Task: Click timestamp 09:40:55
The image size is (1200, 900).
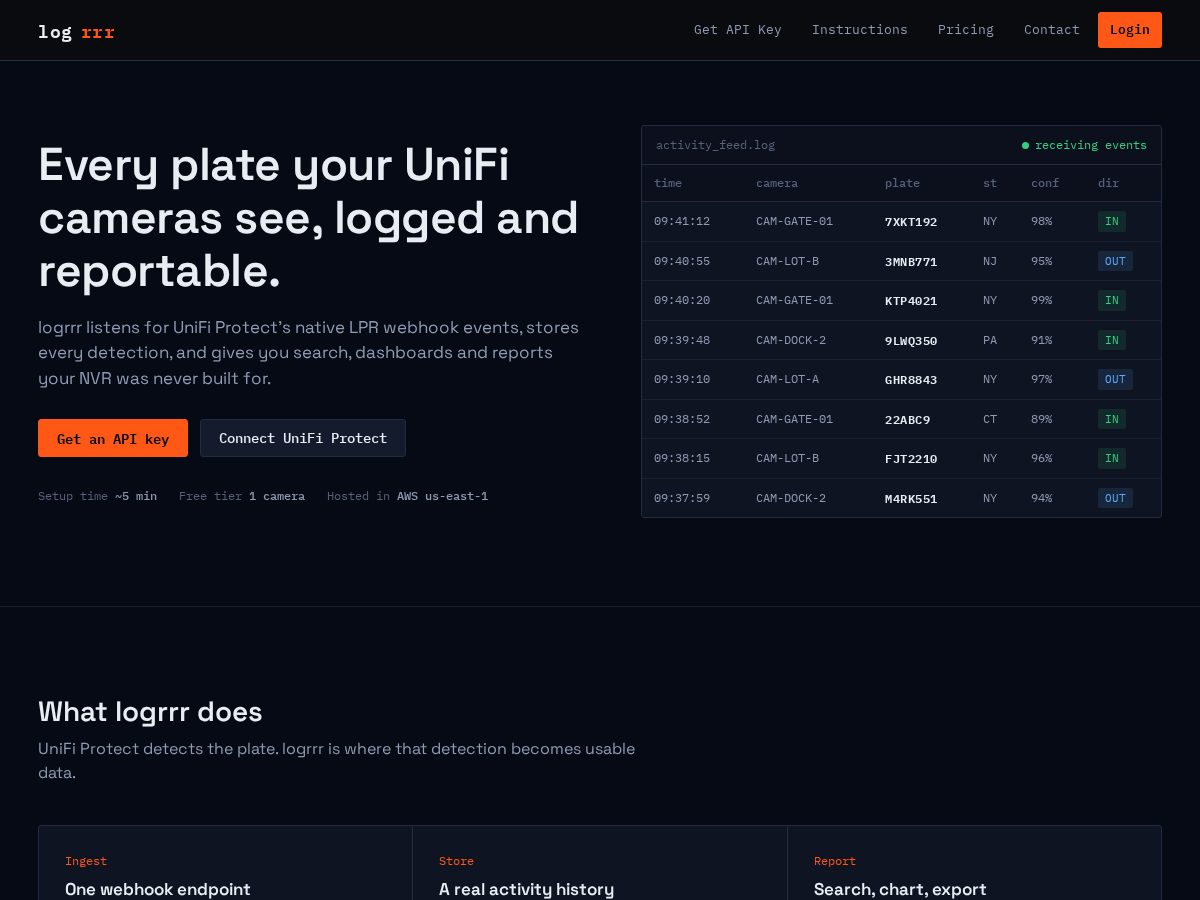Action: tap(682, 261)
